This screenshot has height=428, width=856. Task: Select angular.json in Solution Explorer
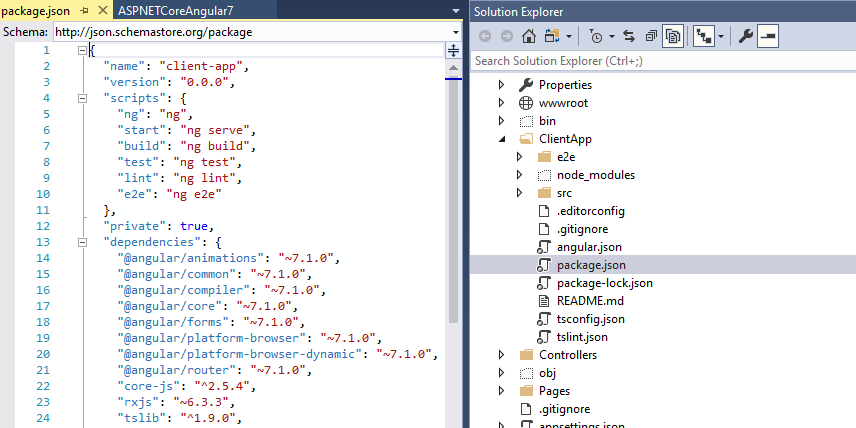pos(589,247)
